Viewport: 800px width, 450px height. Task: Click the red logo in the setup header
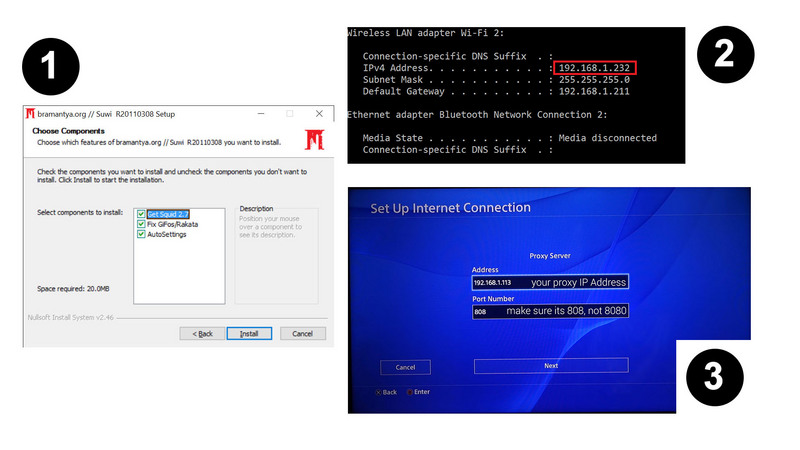314,139
